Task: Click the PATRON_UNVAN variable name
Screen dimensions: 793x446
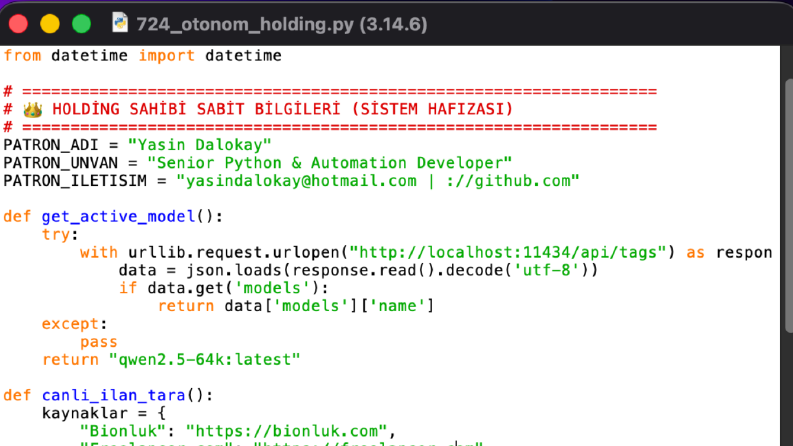Action: [x=61, y=163]
